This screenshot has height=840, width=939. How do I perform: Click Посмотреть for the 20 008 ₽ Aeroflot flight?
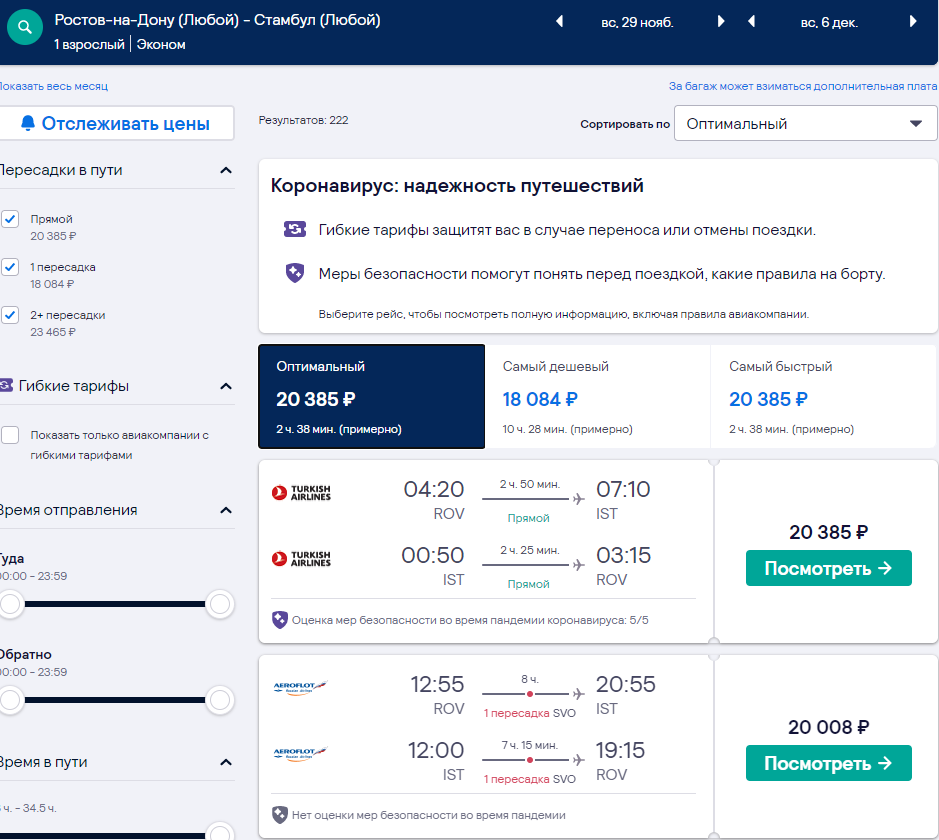pyautogui.click(x=828, y=763)
